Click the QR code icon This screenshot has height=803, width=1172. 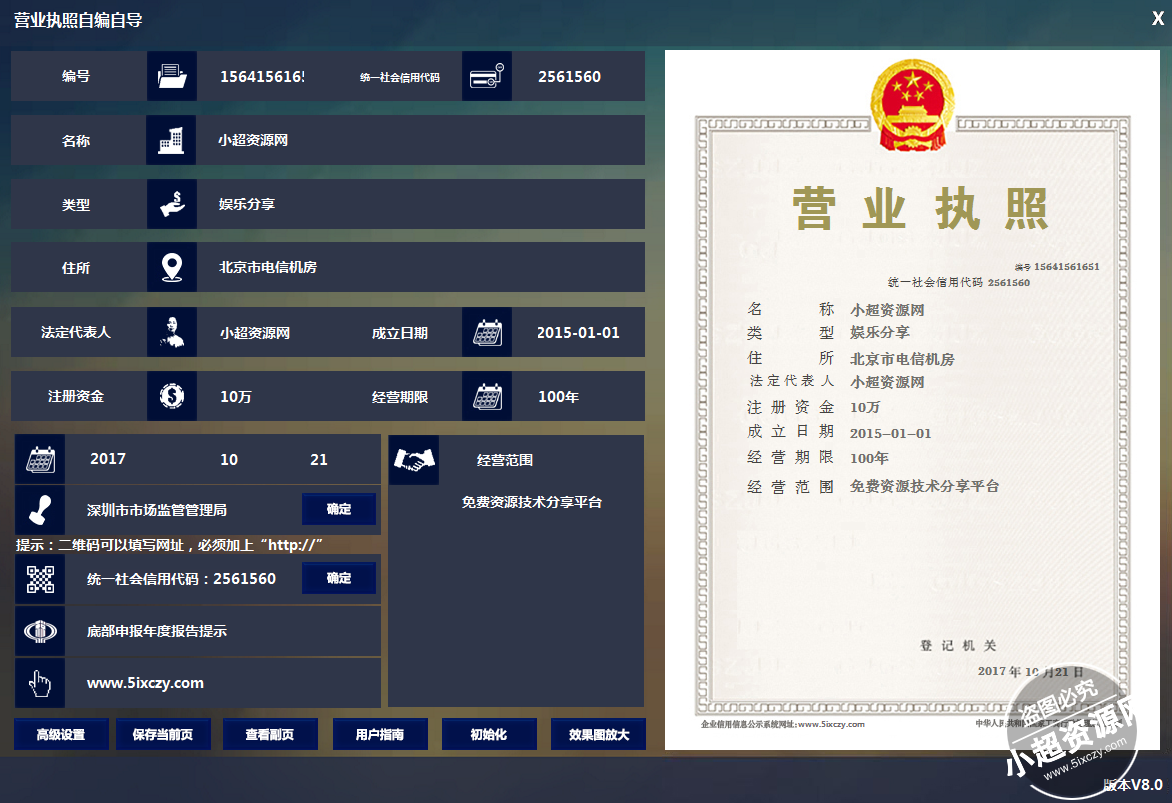click(40, 579)
